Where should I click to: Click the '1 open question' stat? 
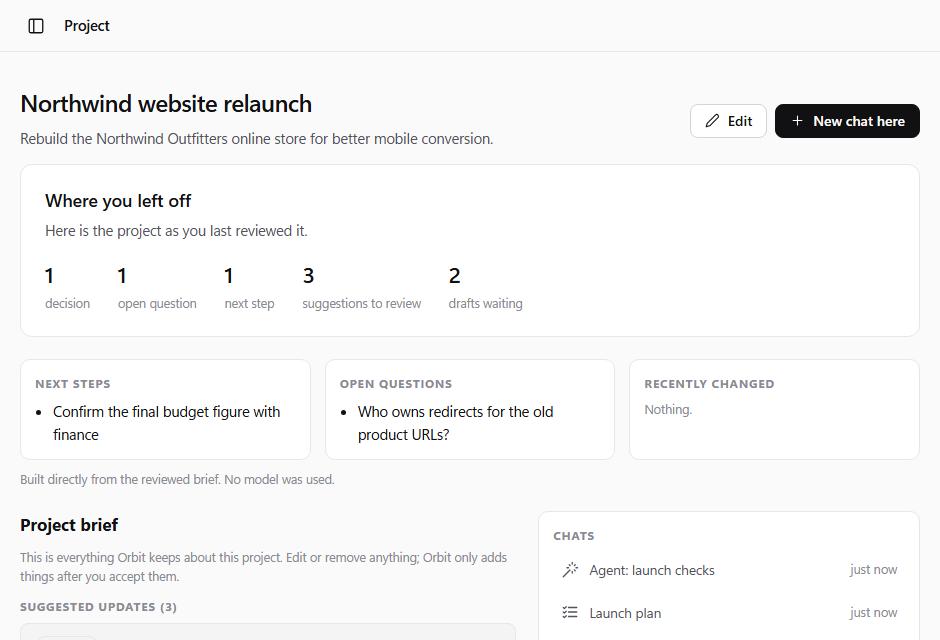coord(157,288)
